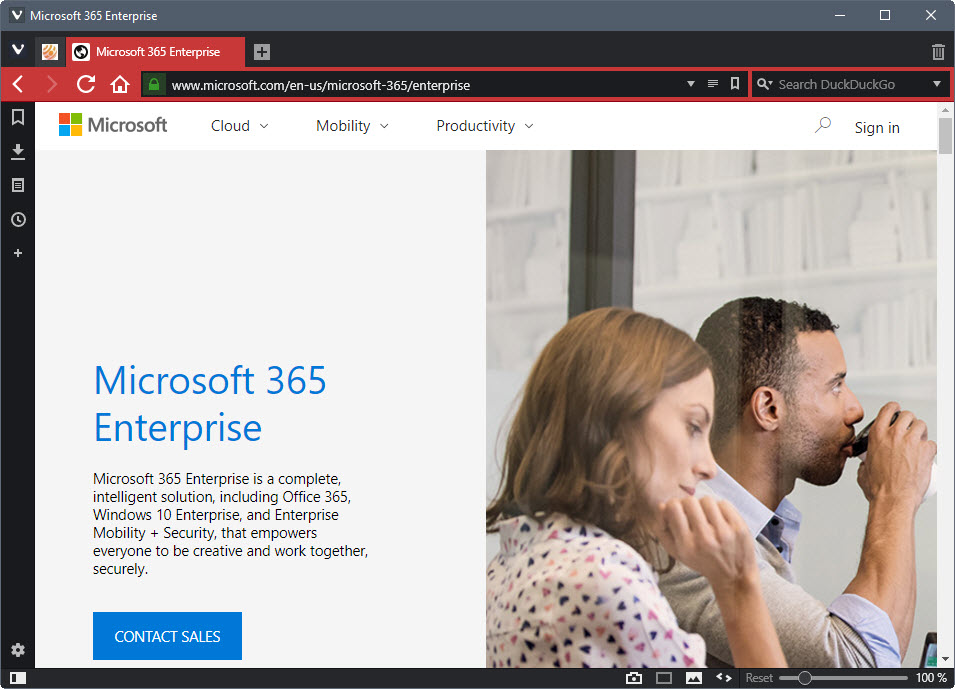This screenshot has width=955, height=689.
Task: Toggle tab tiling in status bar
Action: tap(664, 677)
